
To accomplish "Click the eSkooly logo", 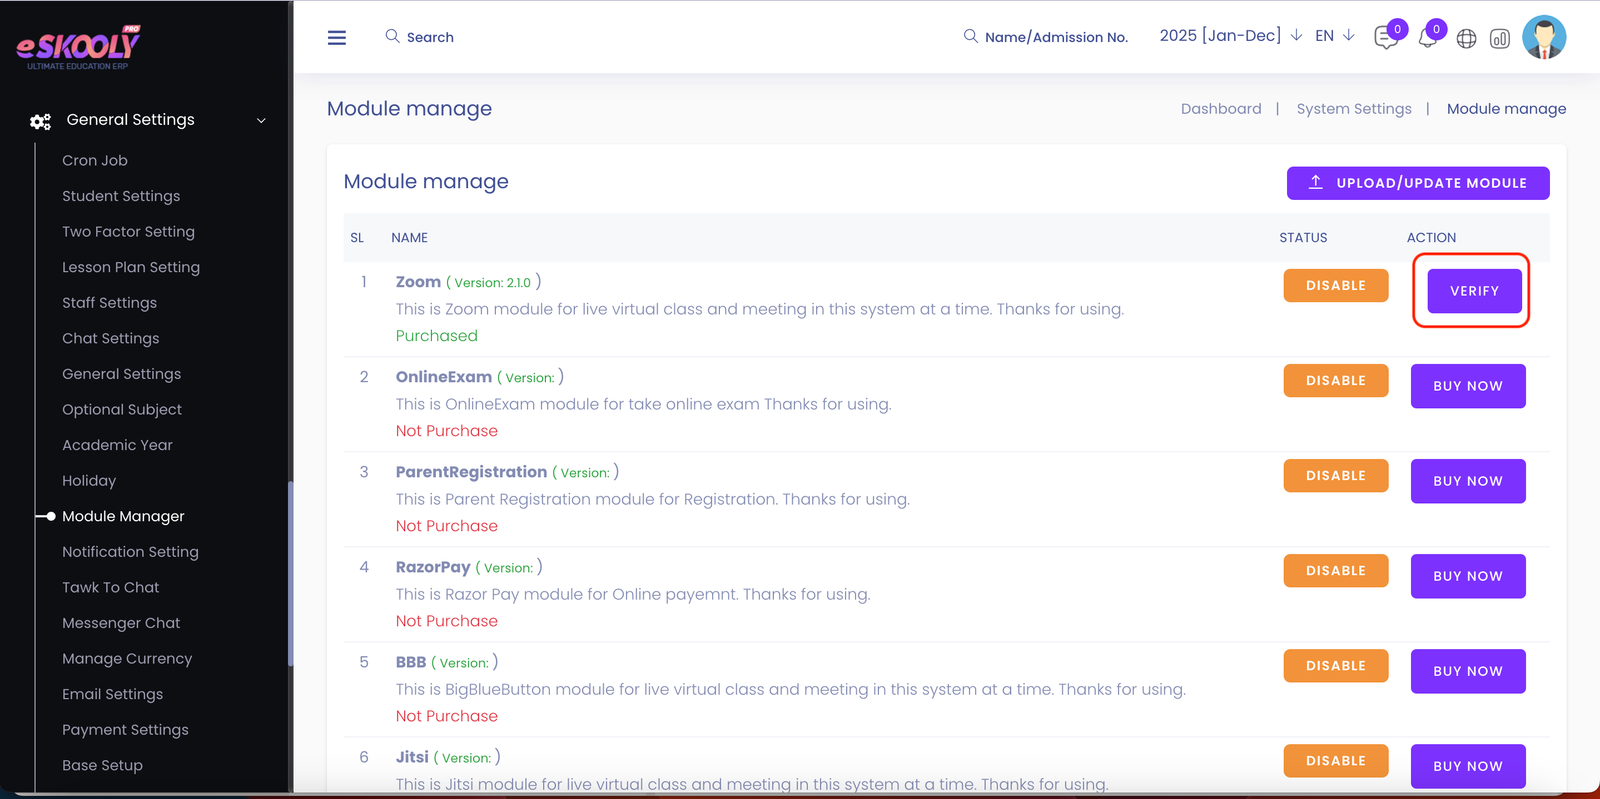I will click(x=78, y=47).
